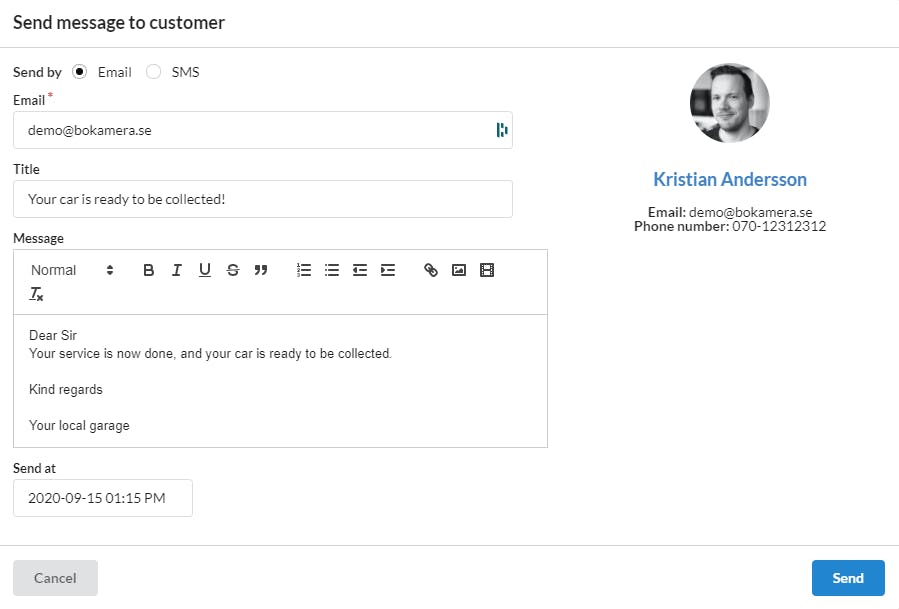Open Kristian Andersson's customer profile link
The image size is (899, 609).
730,179
